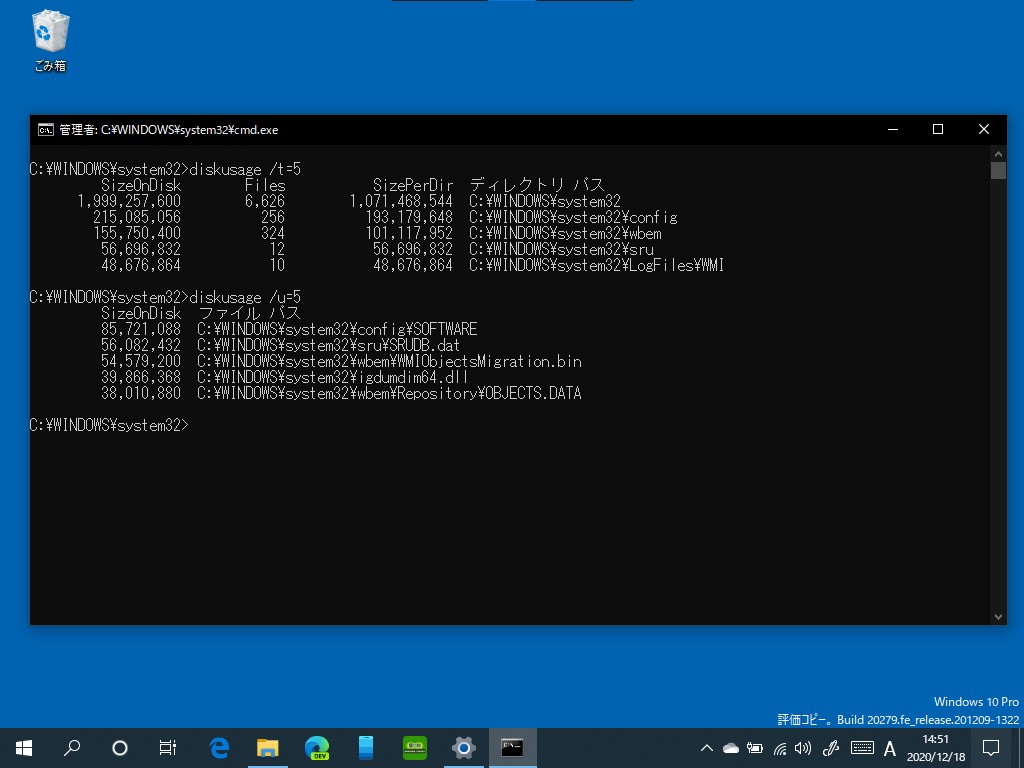1024x768 pixels.
Task: Launch legacy Edge from the taskbar
Action: tap(219, 748)
